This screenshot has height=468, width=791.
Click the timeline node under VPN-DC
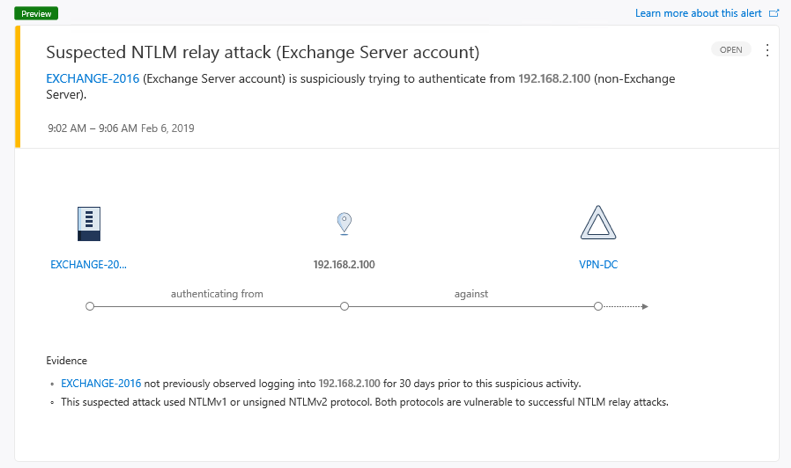tap(598, 306)
